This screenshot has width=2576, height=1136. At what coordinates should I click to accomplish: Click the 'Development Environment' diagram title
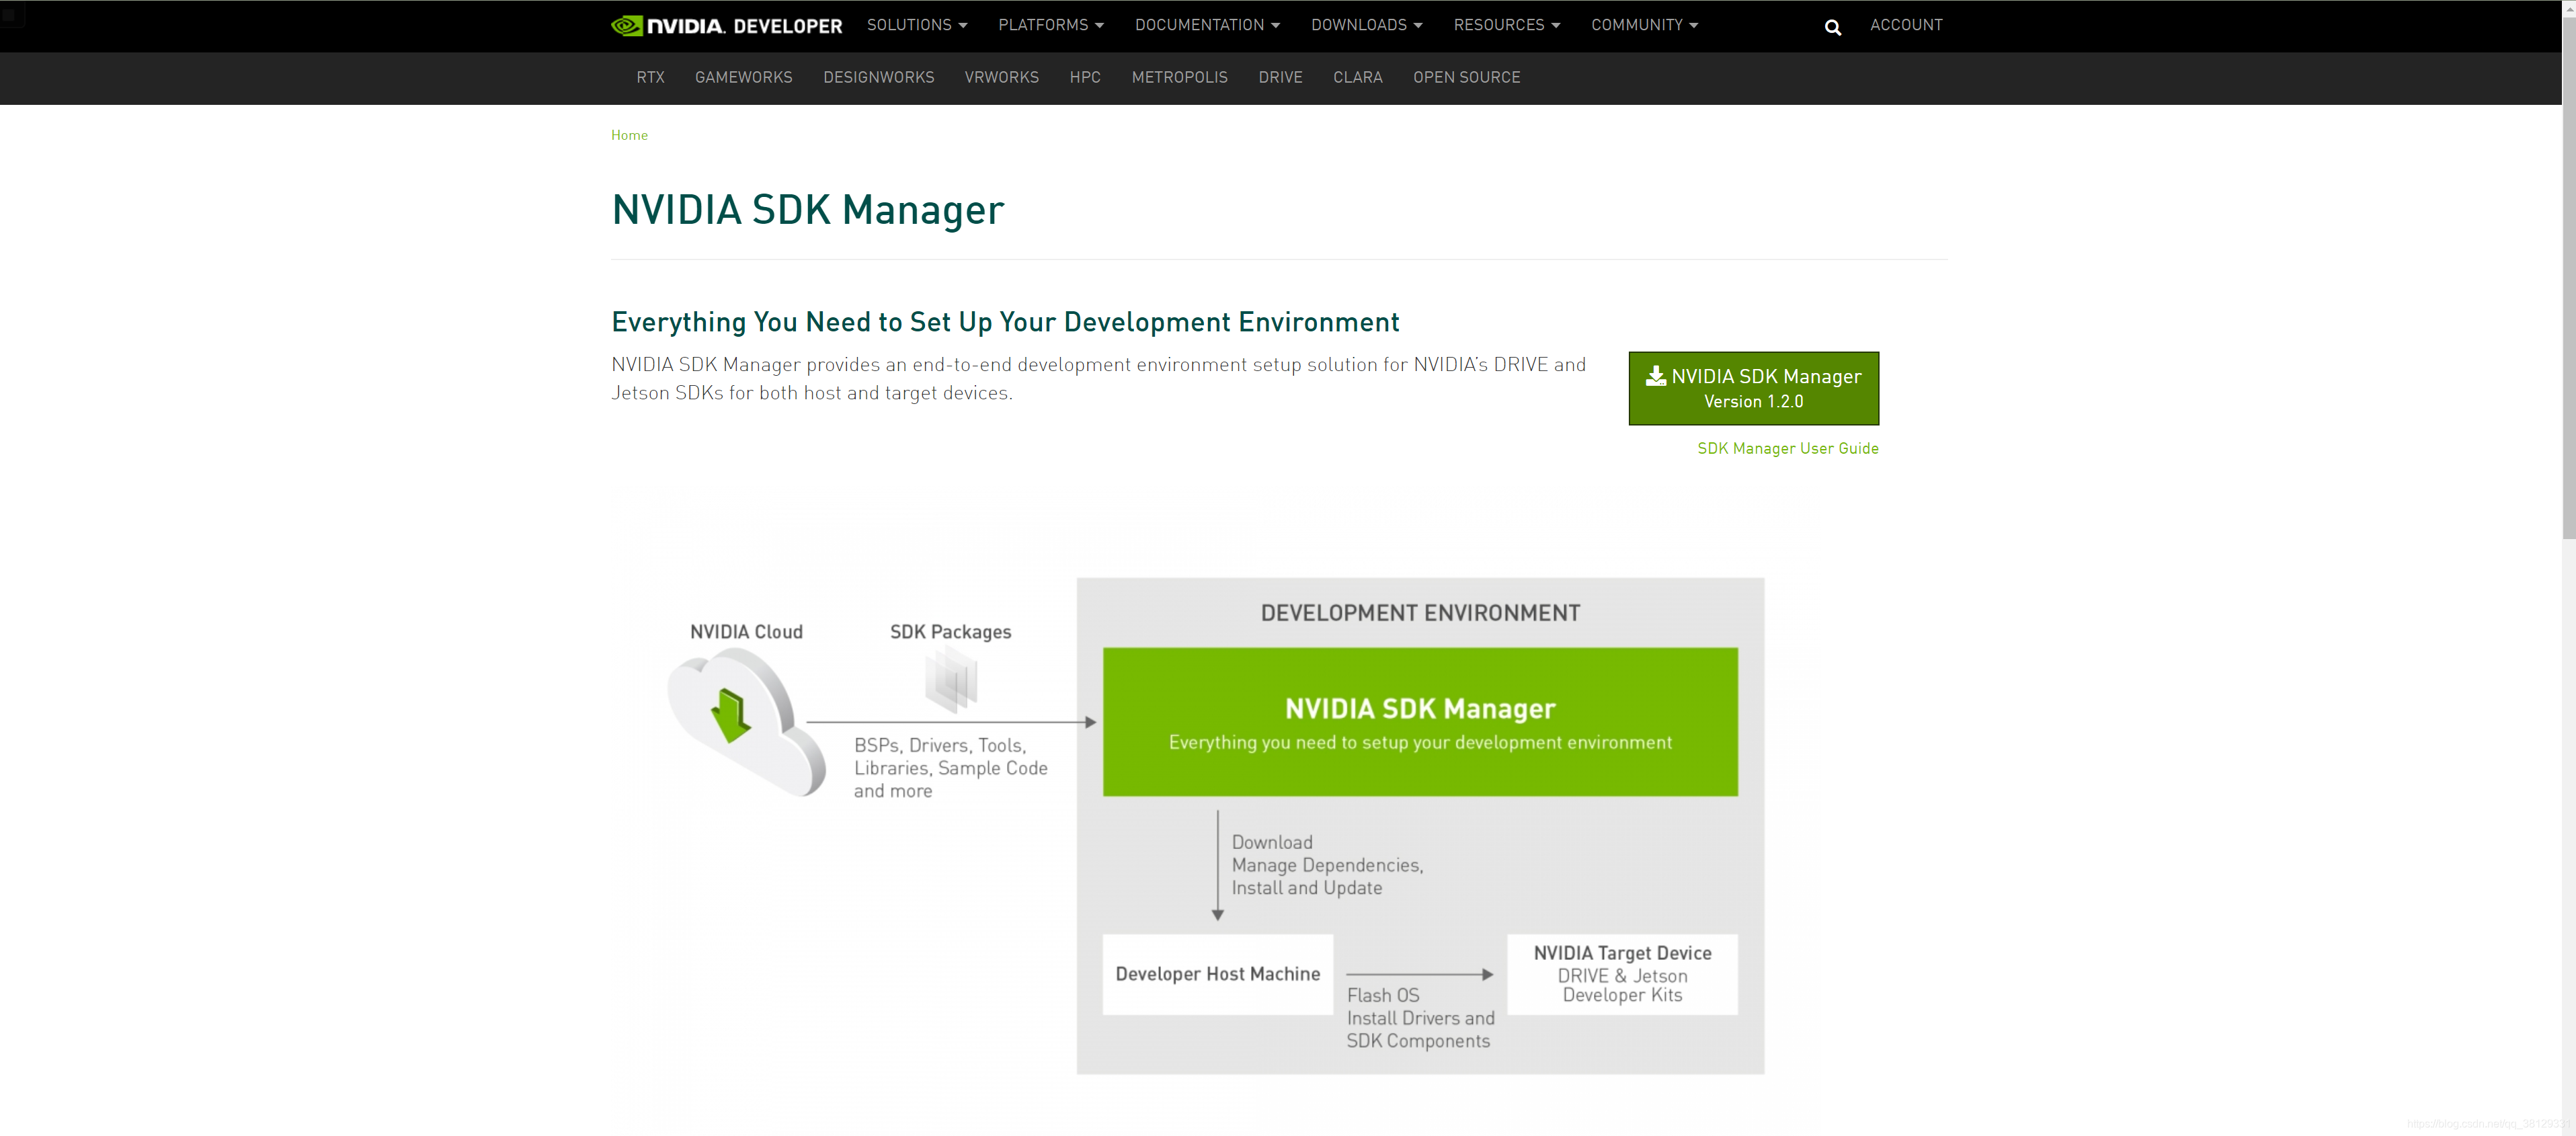1420,613
